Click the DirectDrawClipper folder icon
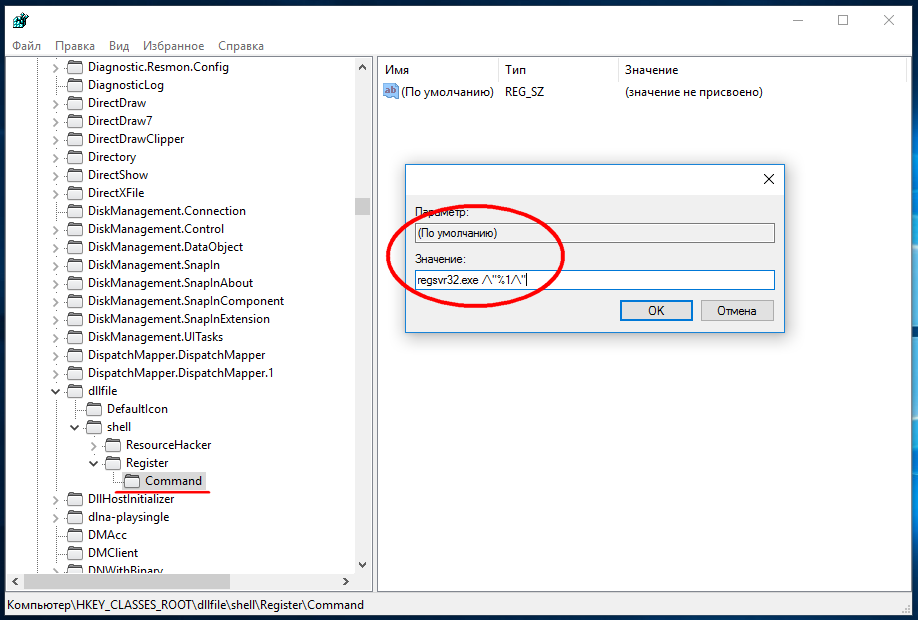The height and width of the screenshot is (620, 918). [x=75, y=139]
